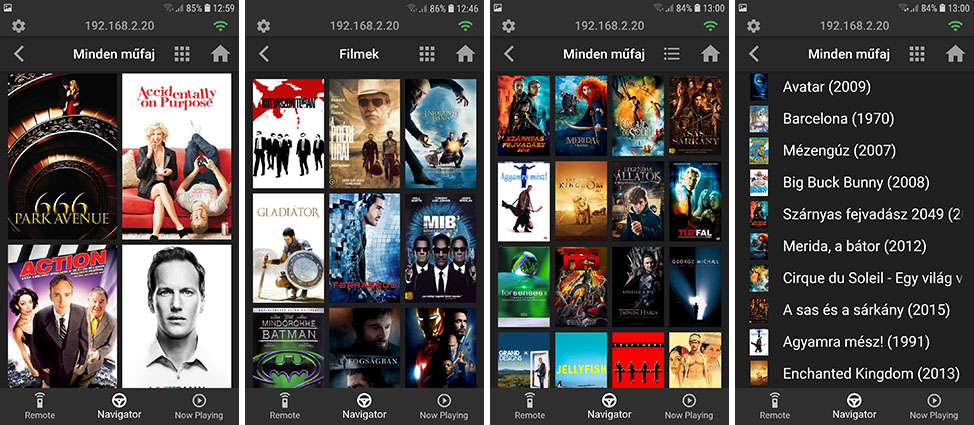Open settings gear in first phone screen
Screen dimensions: 974x425
click(x=19, y=26)
